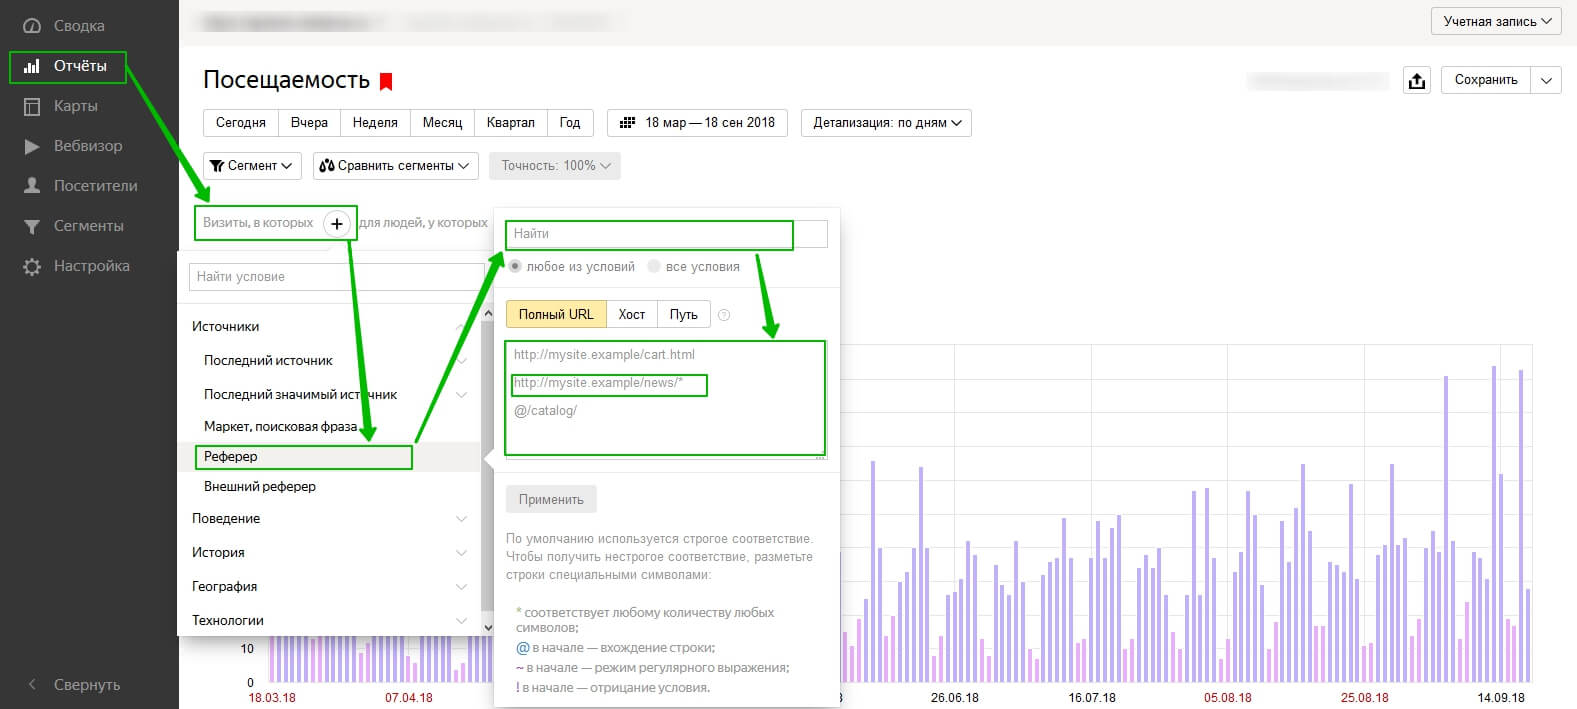Select the Месяц period
1577x709 pixels.
pos(443,123)
